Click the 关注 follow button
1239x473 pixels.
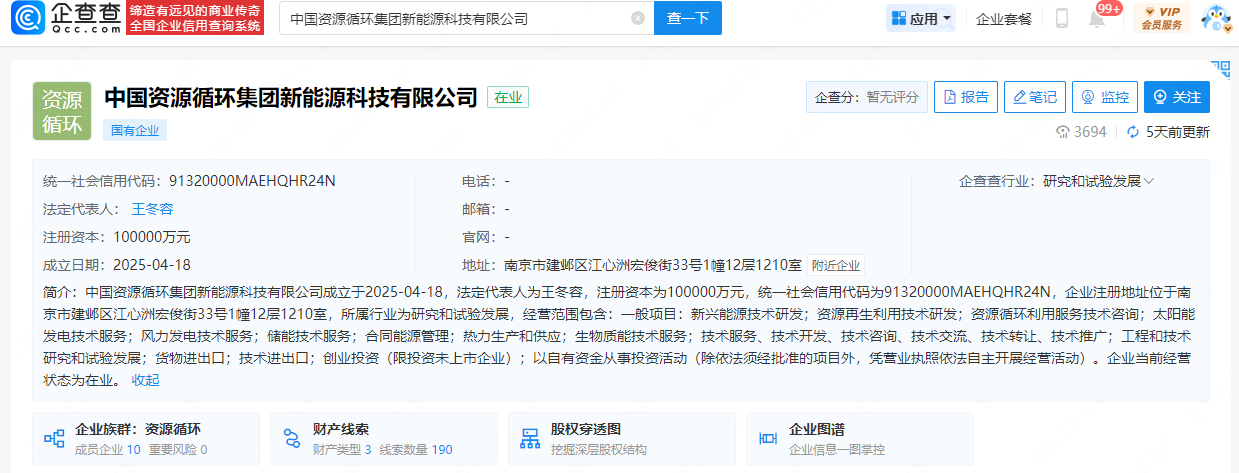tap(1176, 97)
